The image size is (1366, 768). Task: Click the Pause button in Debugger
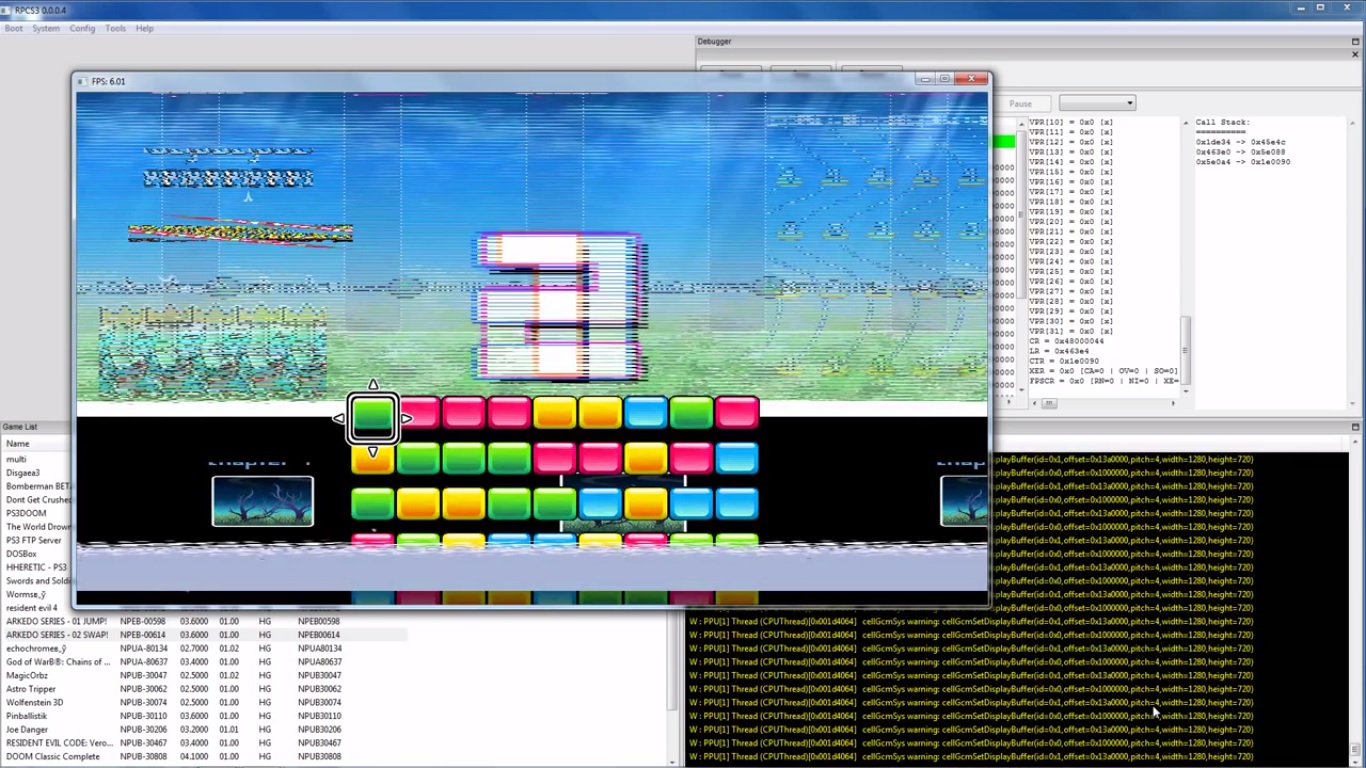coord(1020,103)
